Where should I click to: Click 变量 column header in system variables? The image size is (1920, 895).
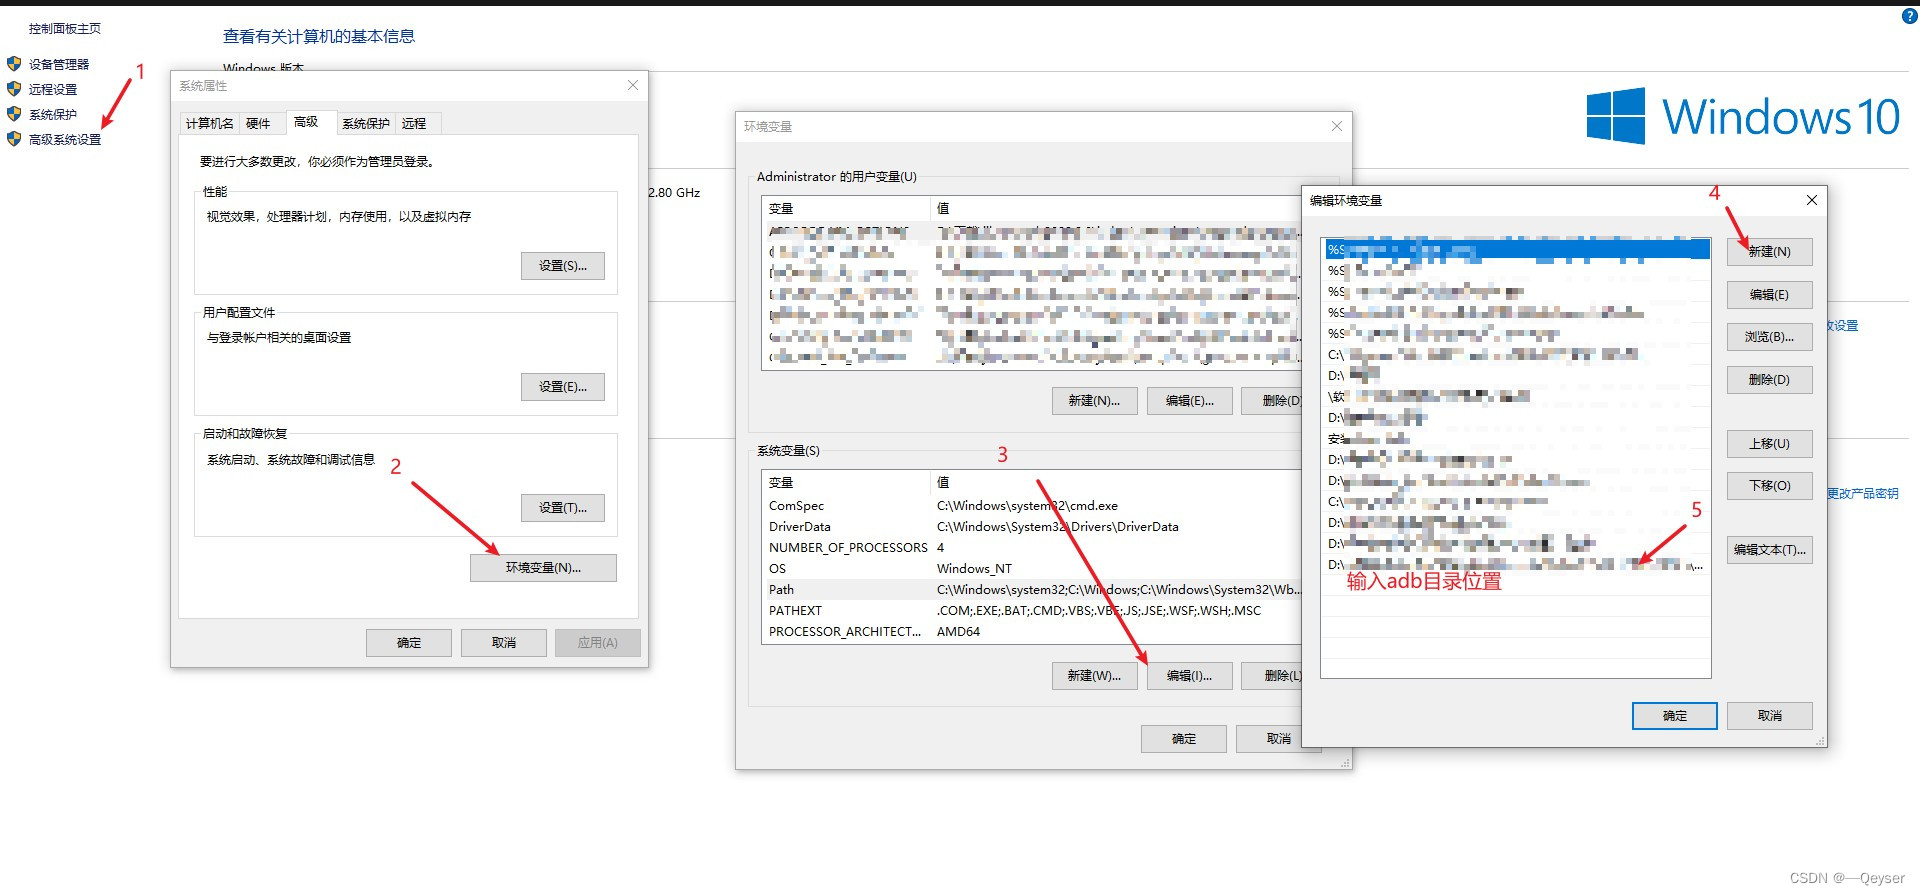[846, 482]
